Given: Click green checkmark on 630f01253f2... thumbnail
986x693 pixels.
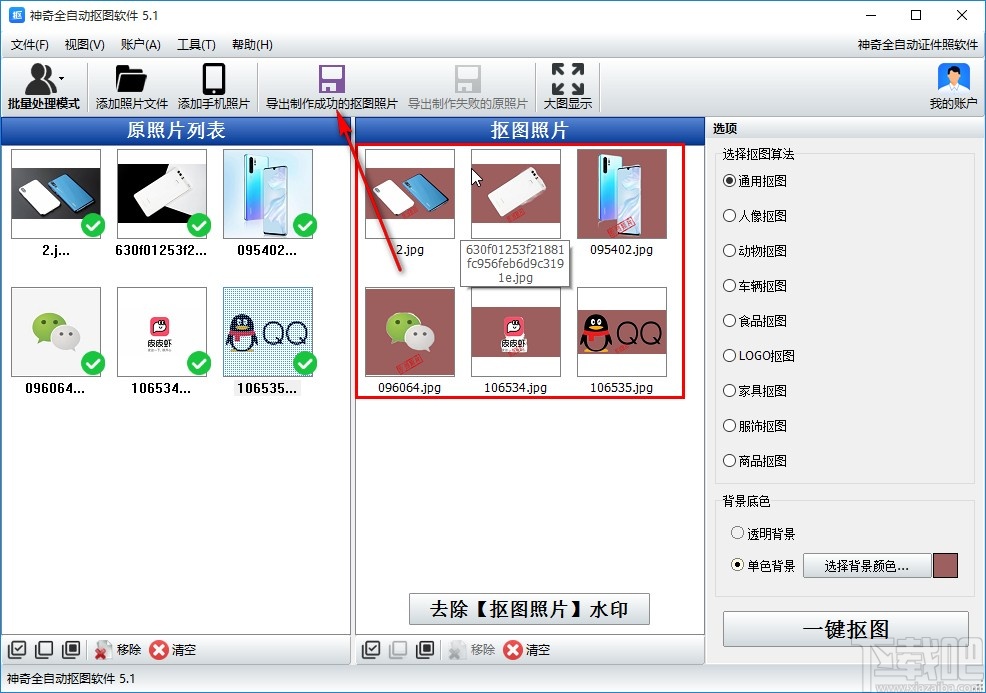Looking at the screenshot, I should coord(199,225).
